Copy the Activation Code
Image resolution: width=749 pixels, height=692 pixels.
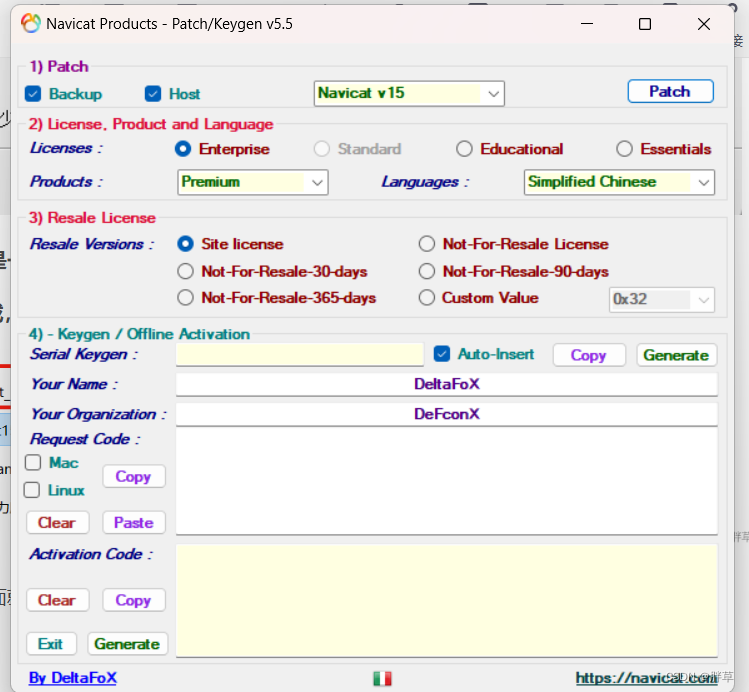134,600
